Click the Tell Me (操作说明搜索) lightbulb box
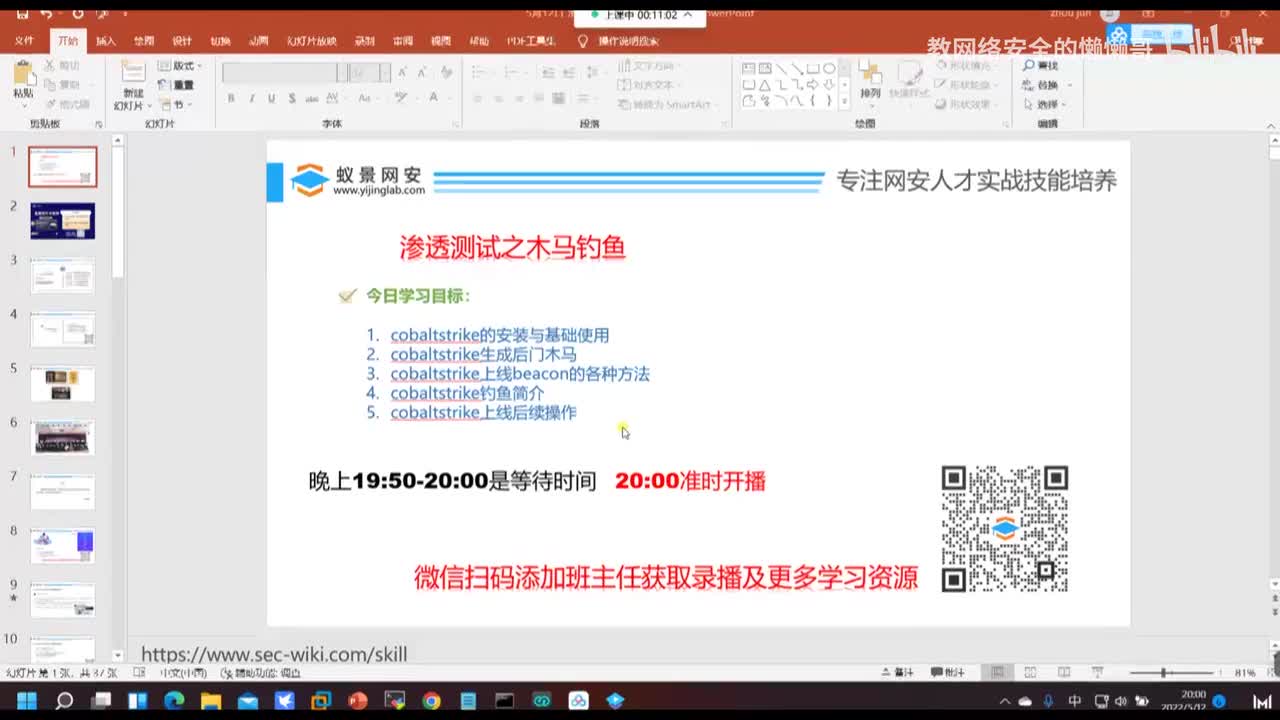Image resolution: width=1280 pixels, height=720 pixels. [x=620, y=41]
